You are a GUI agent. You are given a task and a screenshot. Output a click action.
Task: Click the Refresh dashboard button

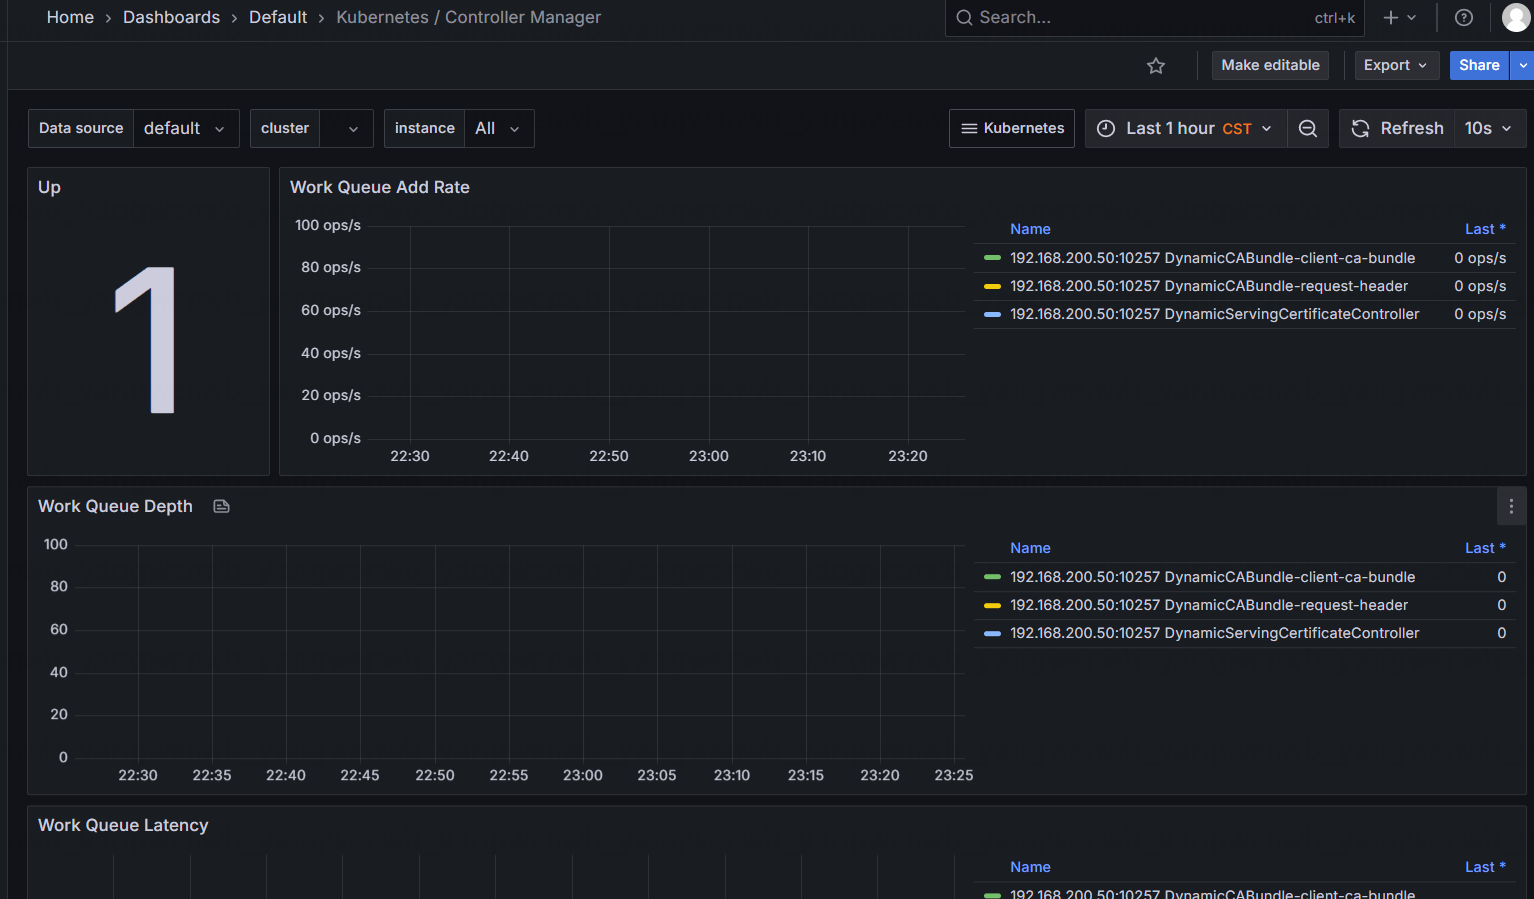point(1397,129)
